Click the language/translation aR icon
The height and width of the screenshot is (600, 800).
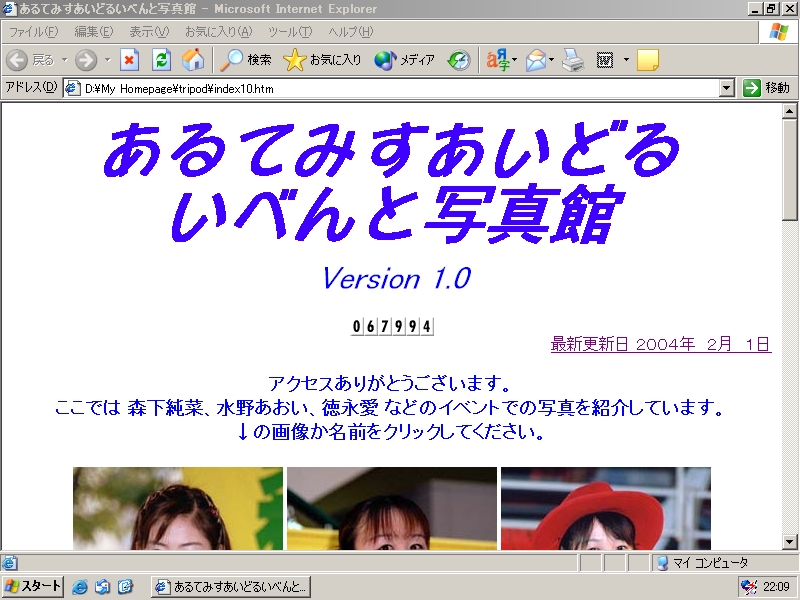(x=497, y=60)
